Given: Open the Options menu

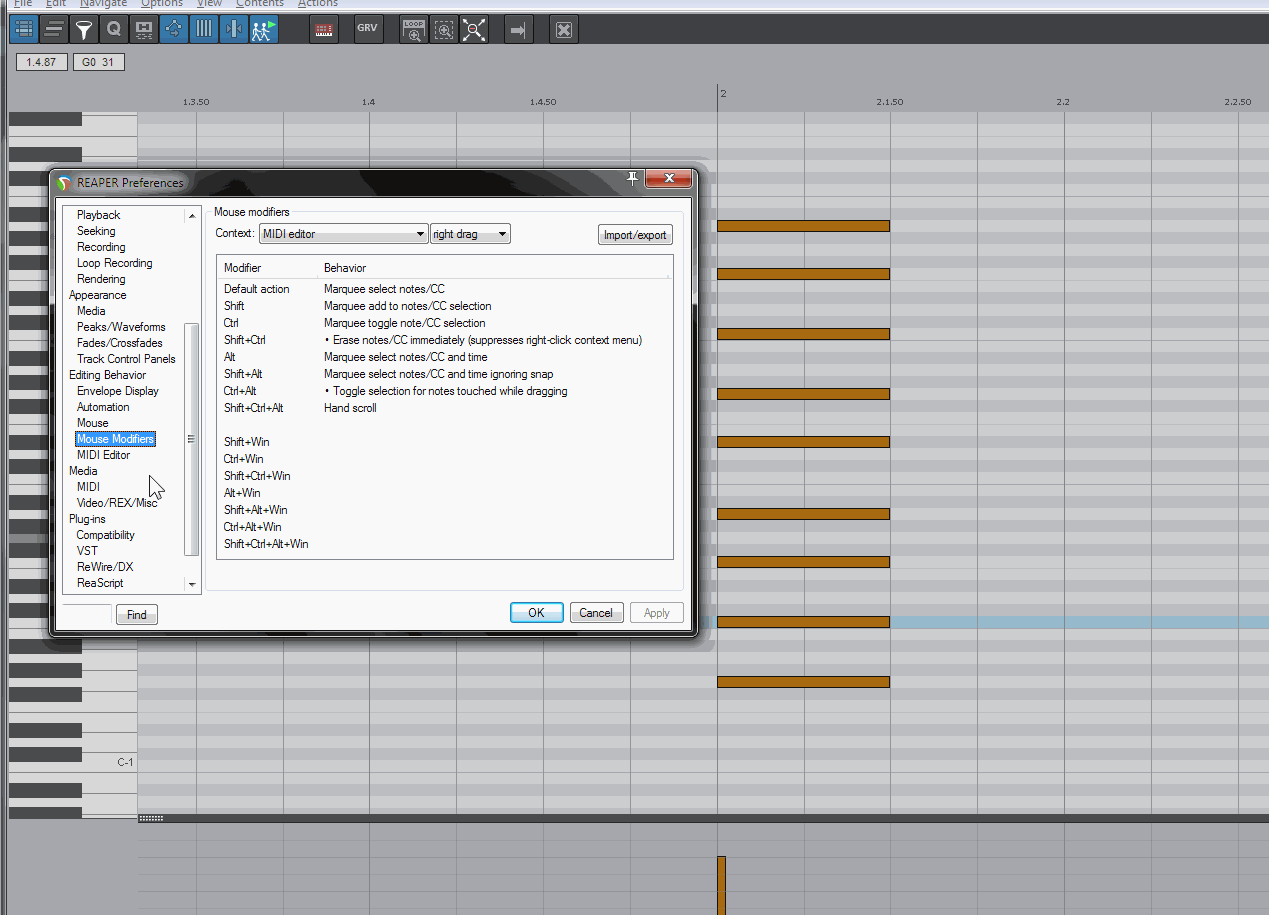Looking at the screenshot, I should (161, 4).
